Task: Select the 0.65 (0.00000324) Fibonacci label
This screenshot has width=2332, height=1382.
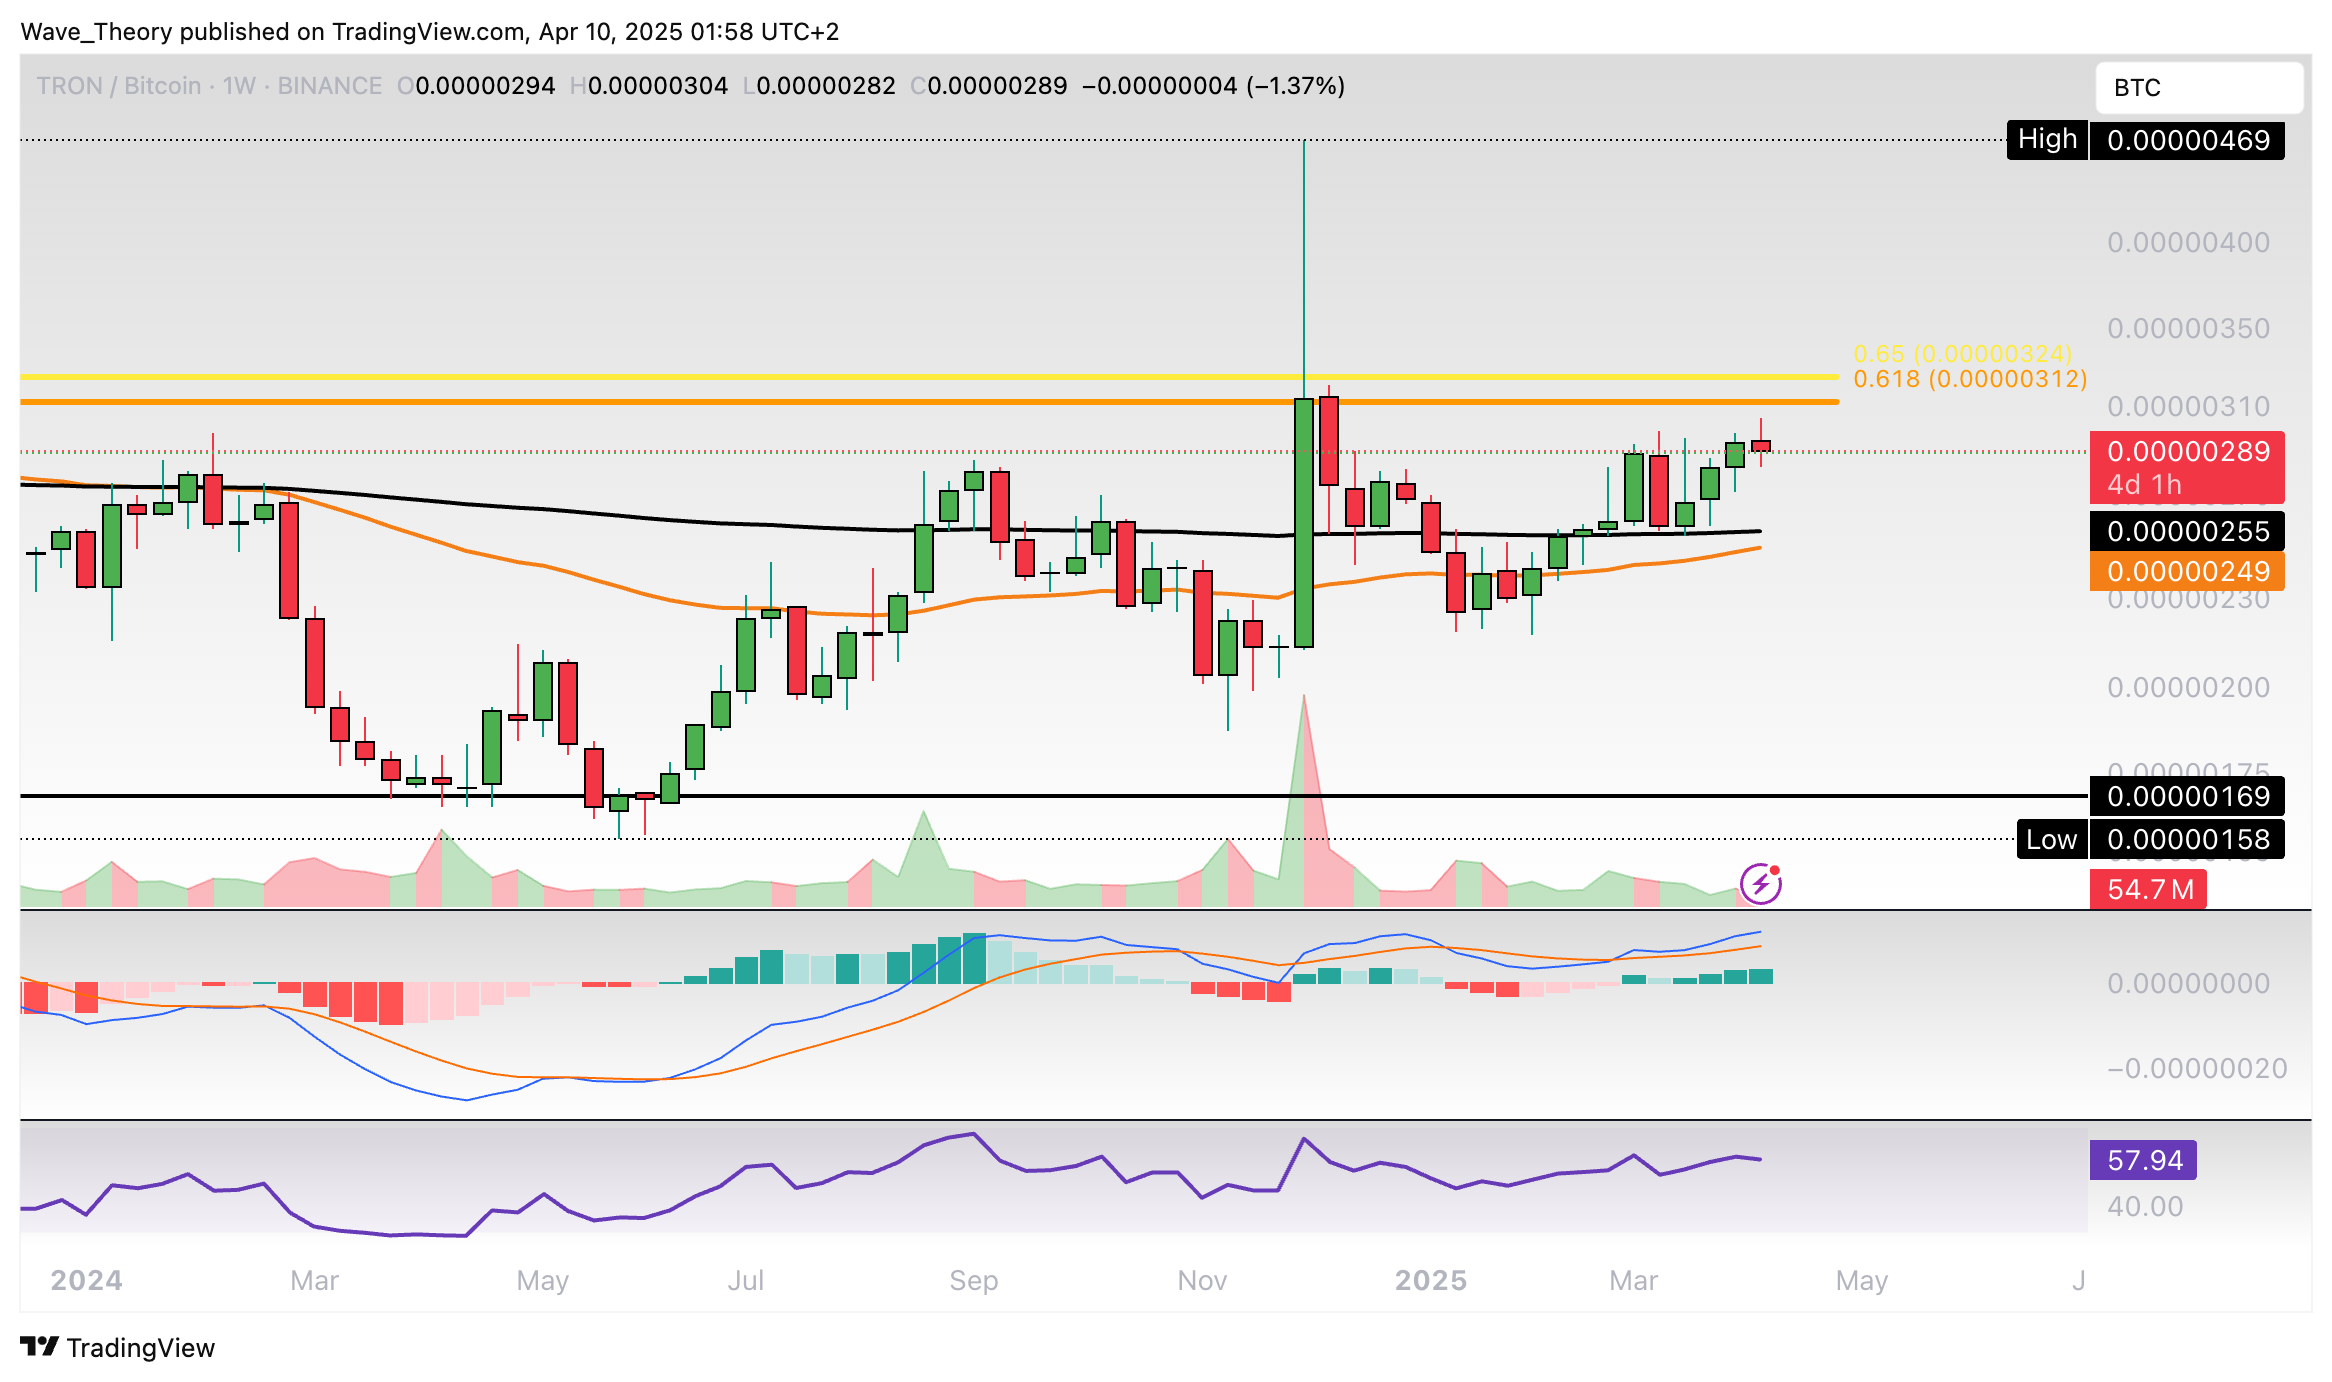Action: click(1961, 354)
